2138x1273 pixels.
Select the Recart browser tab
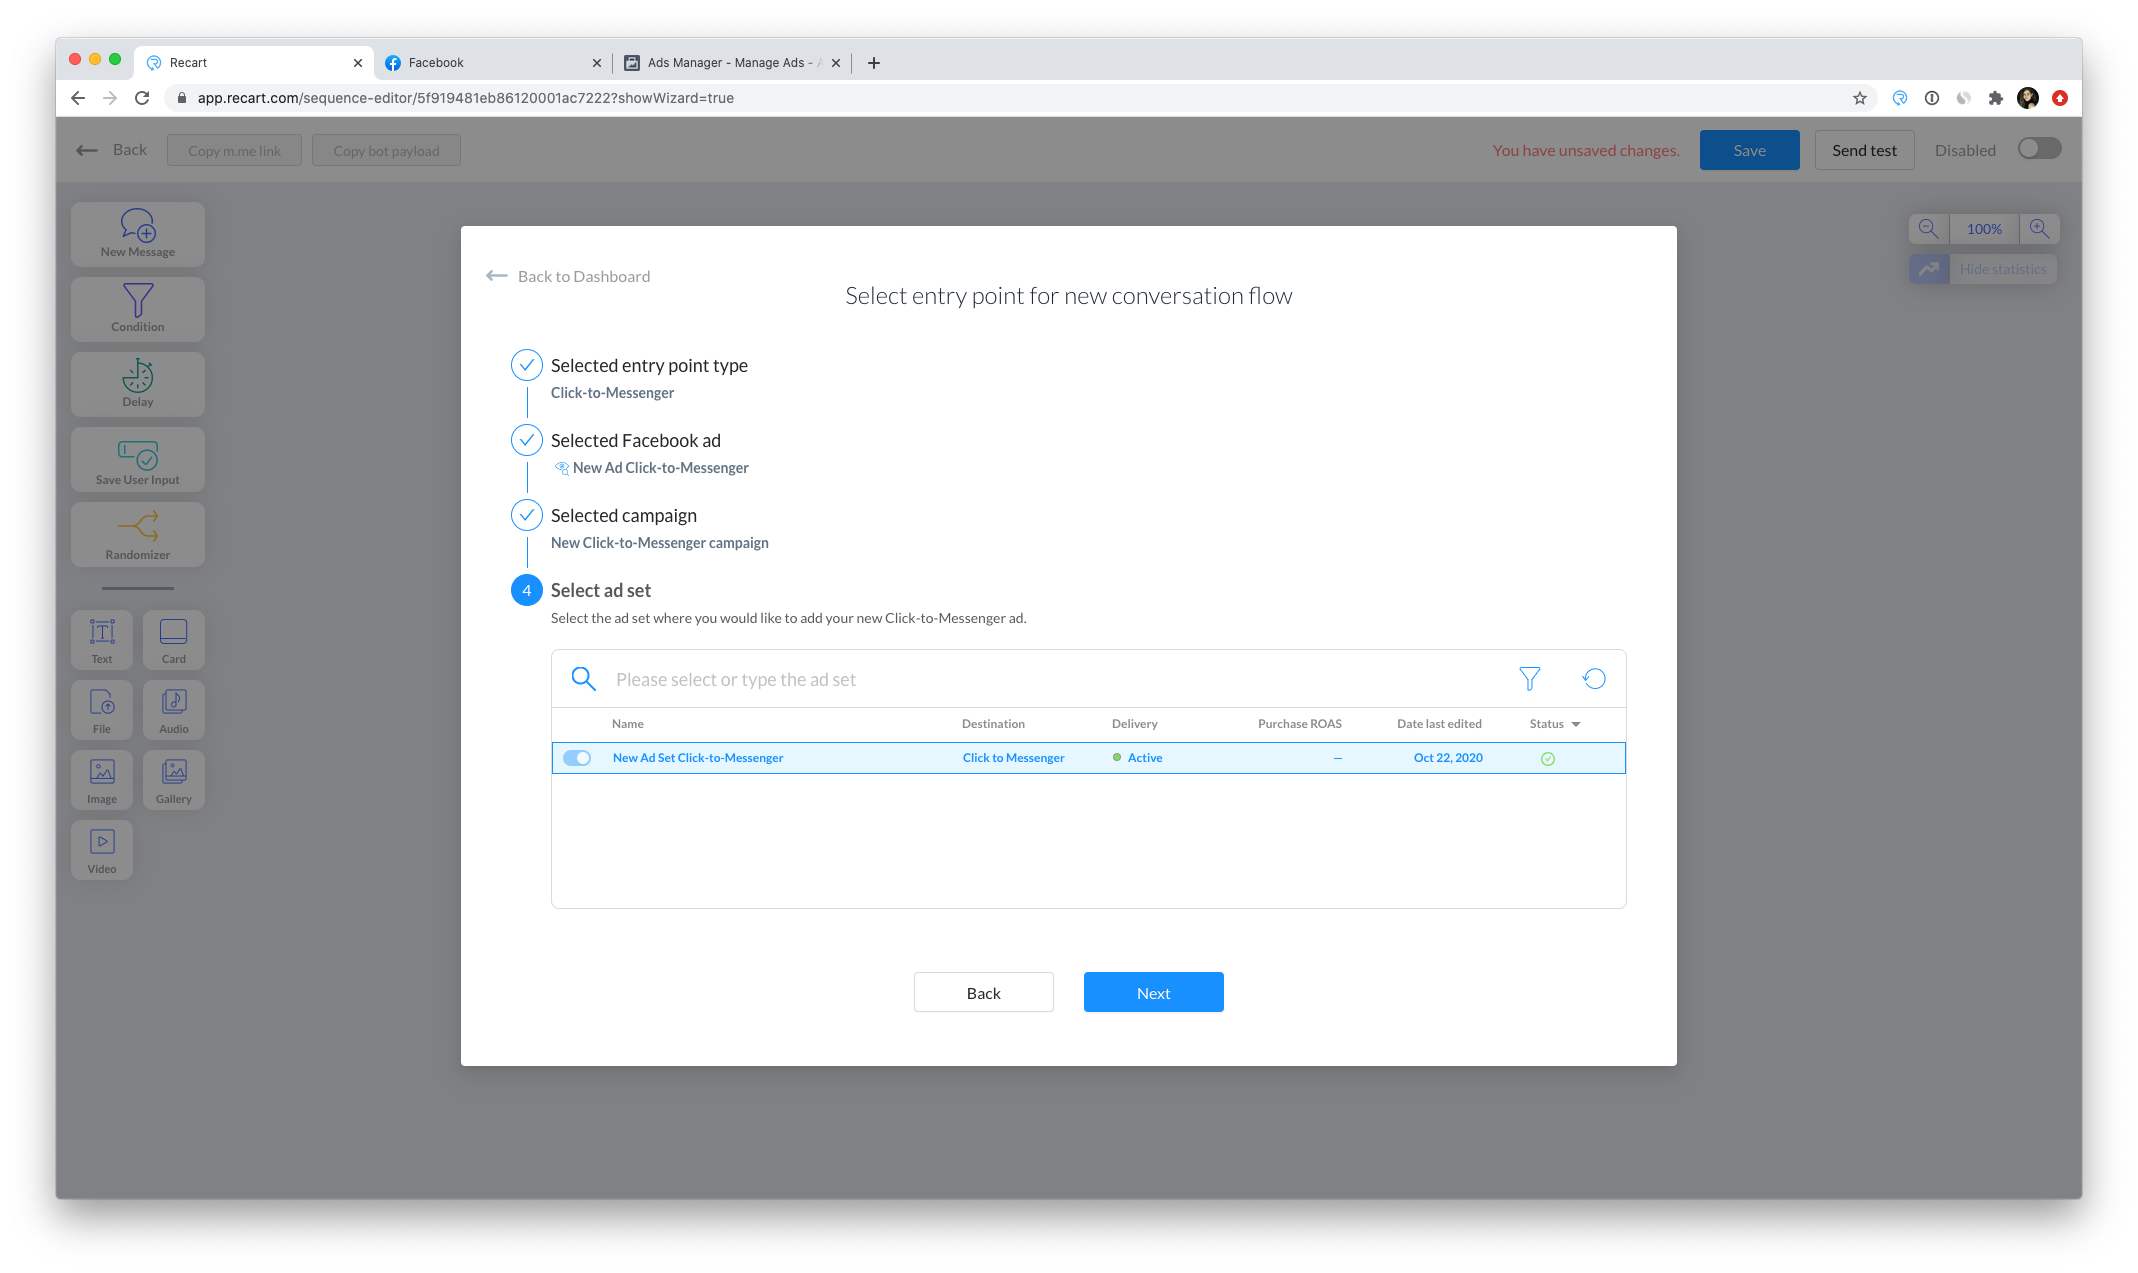point(254,62)
